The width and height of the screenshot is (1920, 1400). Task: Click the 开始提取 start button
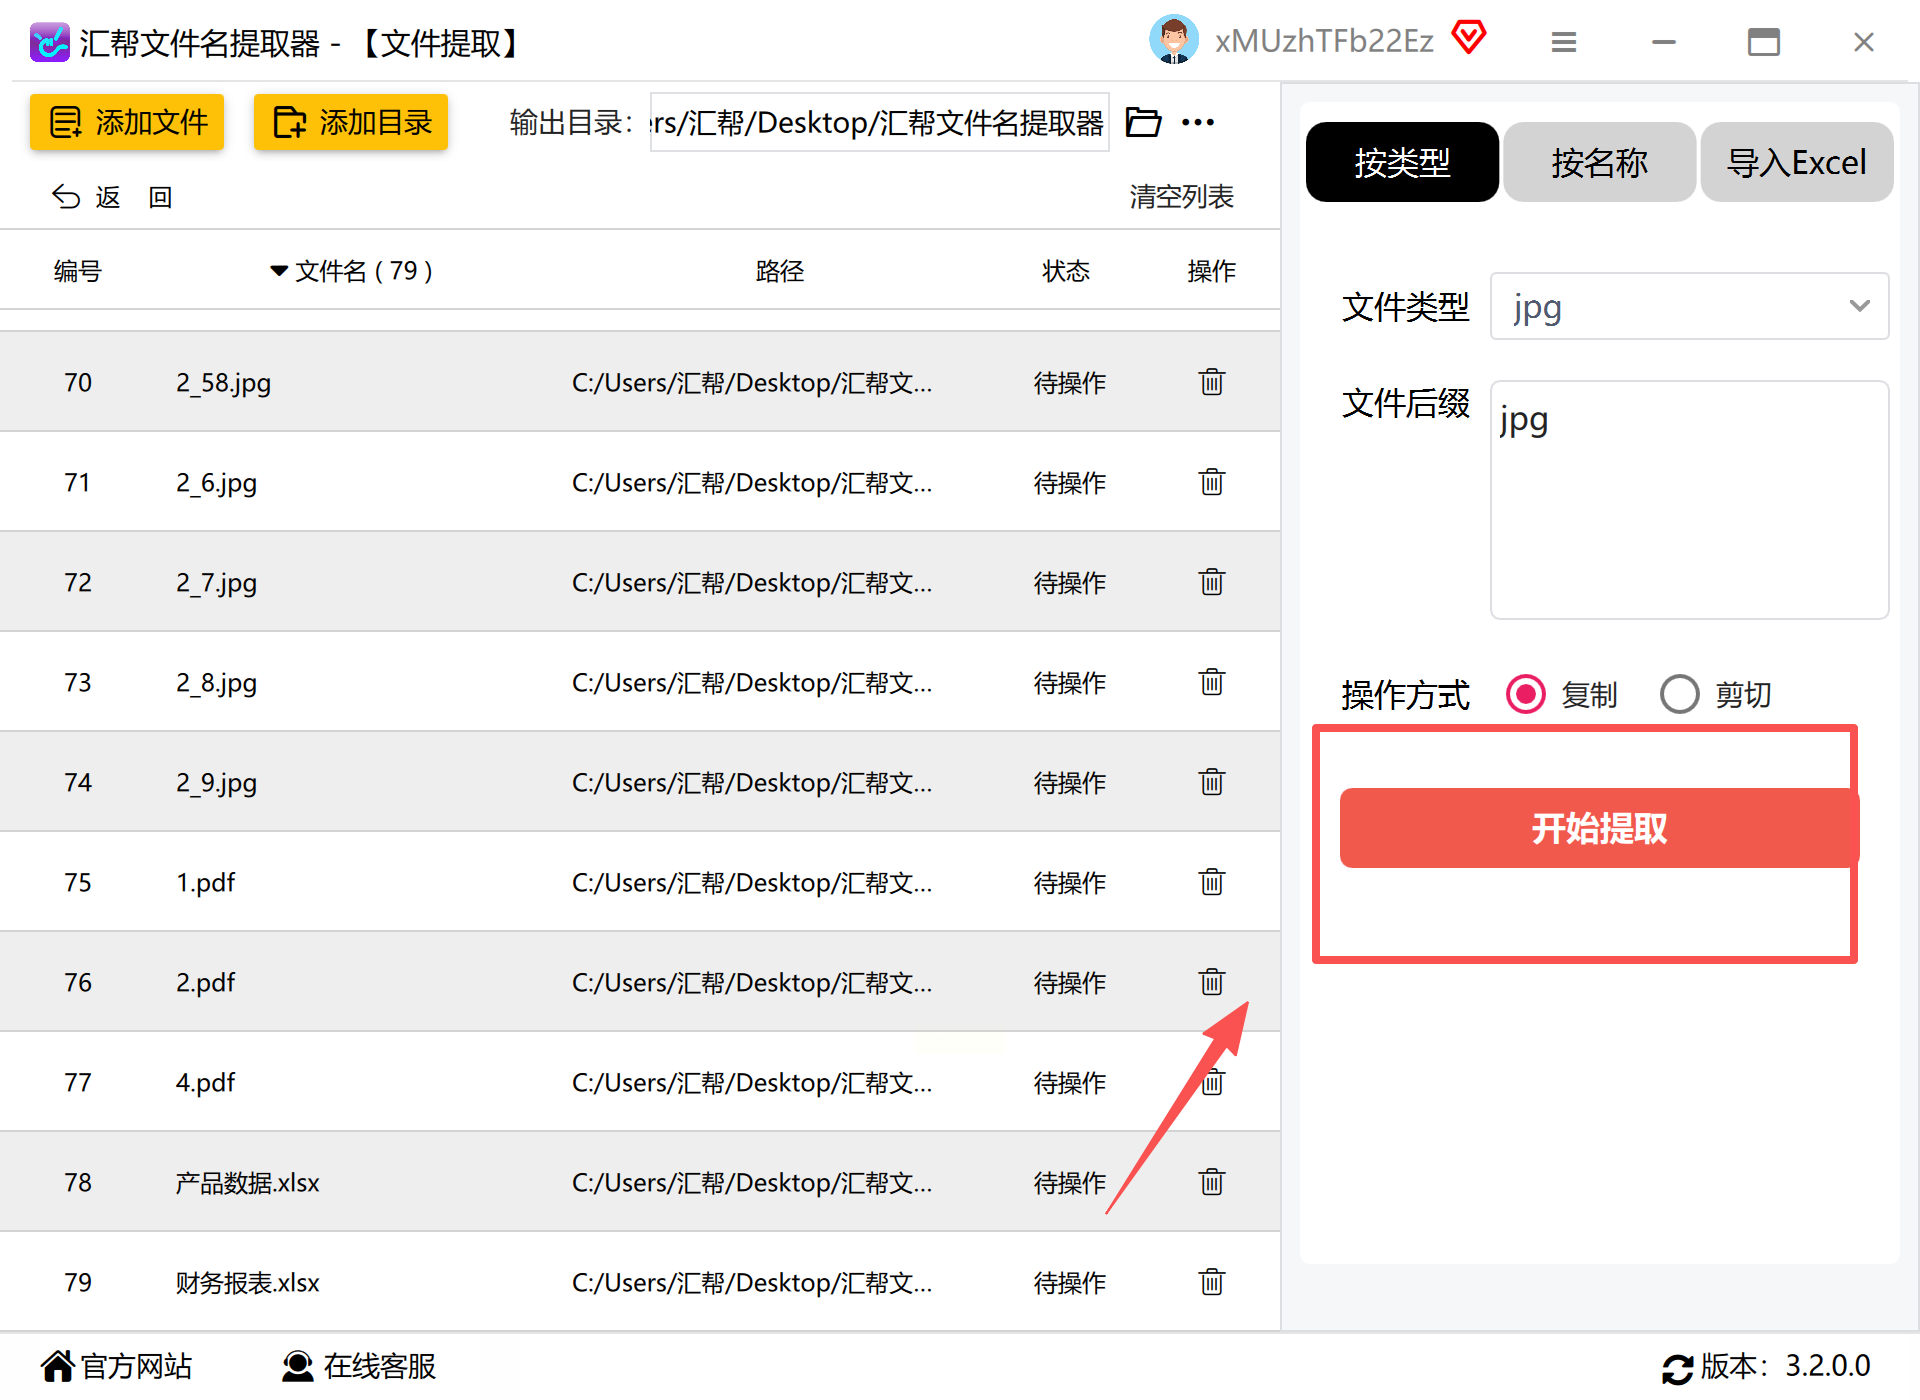[1598, 828]
